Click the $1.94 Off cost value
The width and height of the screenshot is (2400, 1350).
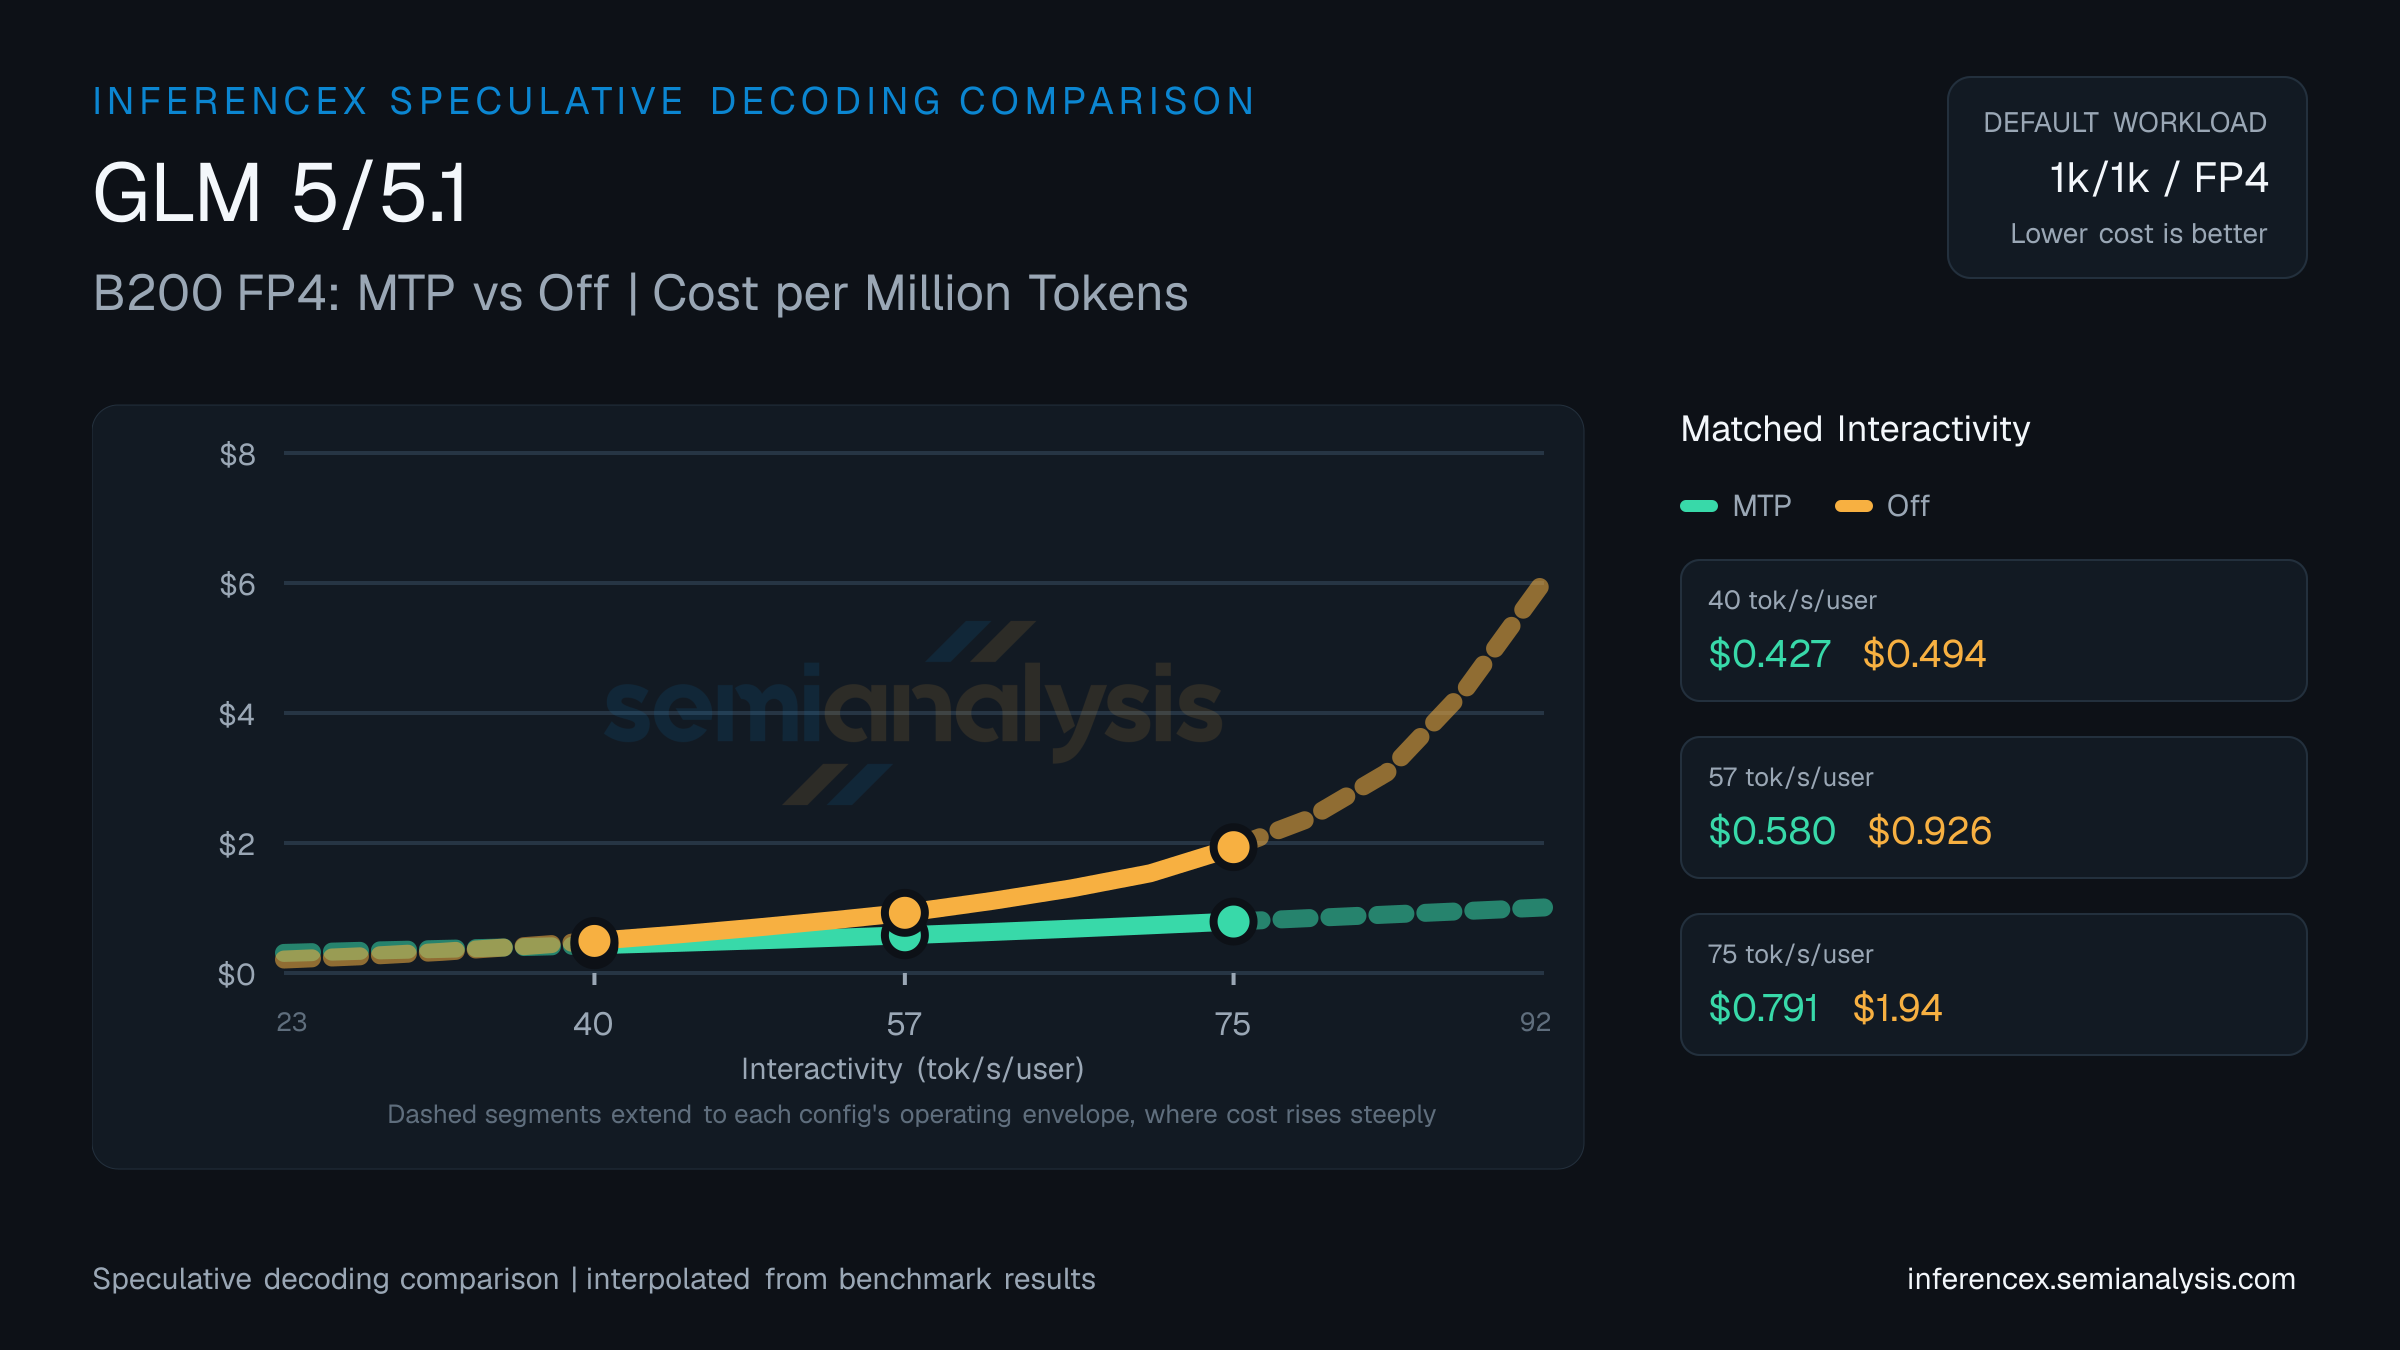coord(1897,1008)
